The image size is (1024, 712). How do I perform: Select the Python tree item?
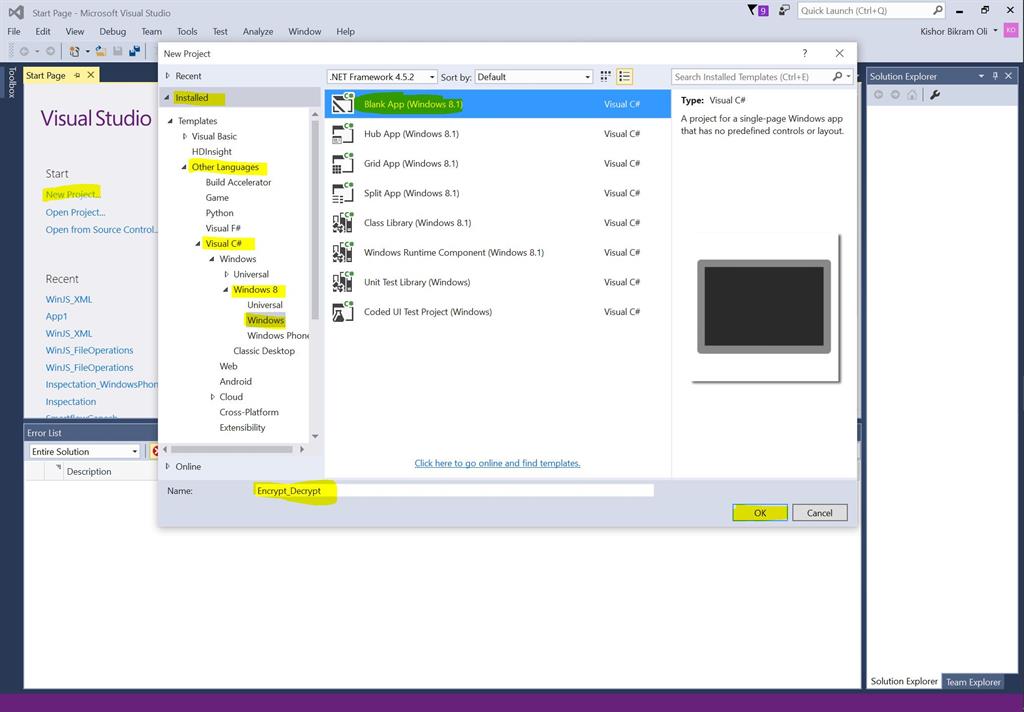click(219, 213)
